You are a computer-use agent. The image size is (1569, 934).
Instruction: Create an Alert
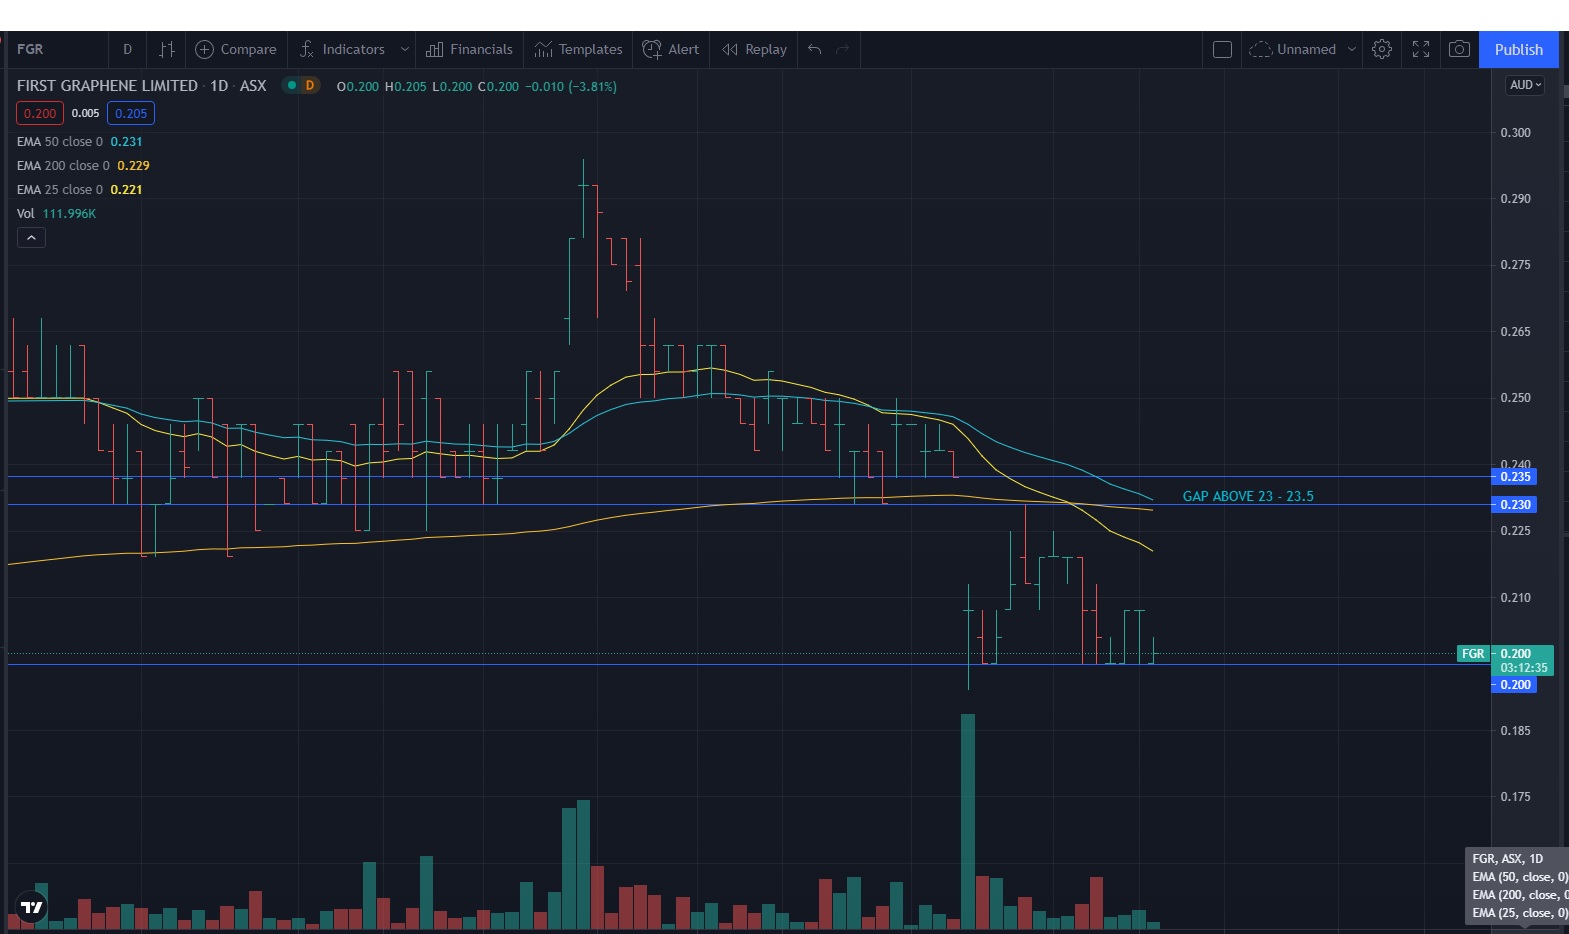click(671, 49)
